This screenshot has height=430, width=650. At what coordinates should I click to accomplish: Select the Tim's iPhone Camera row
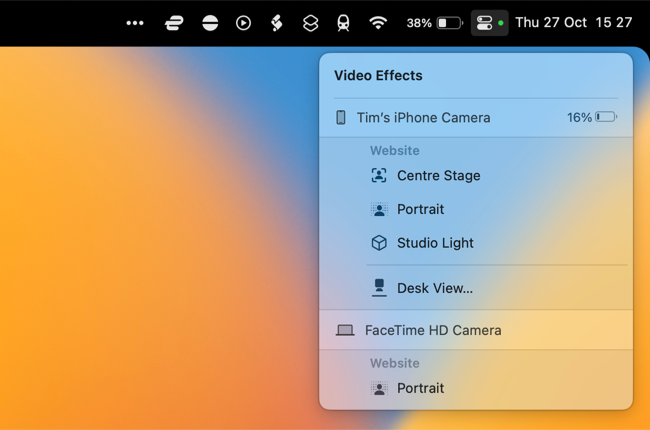point(423,118)
